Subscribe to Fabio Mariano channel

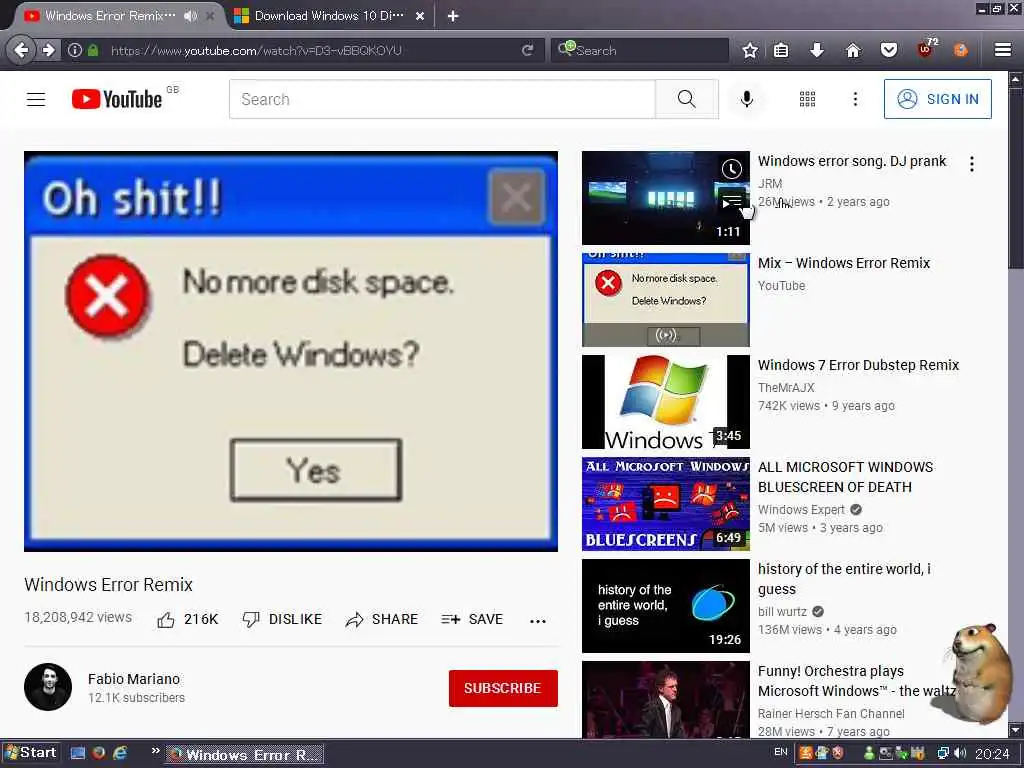(x=503, y=688)
